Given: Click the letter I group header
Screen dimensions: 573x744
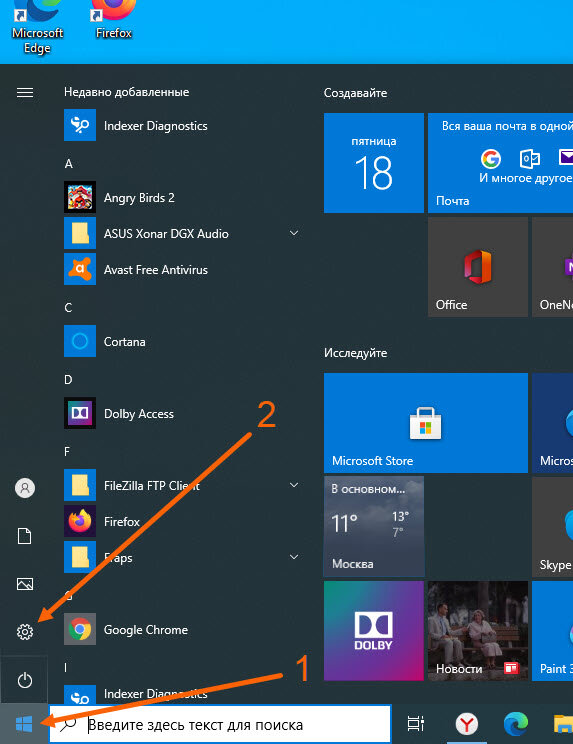Looking at the screenshot, I should pyautogui.click(x=65, y=668).
